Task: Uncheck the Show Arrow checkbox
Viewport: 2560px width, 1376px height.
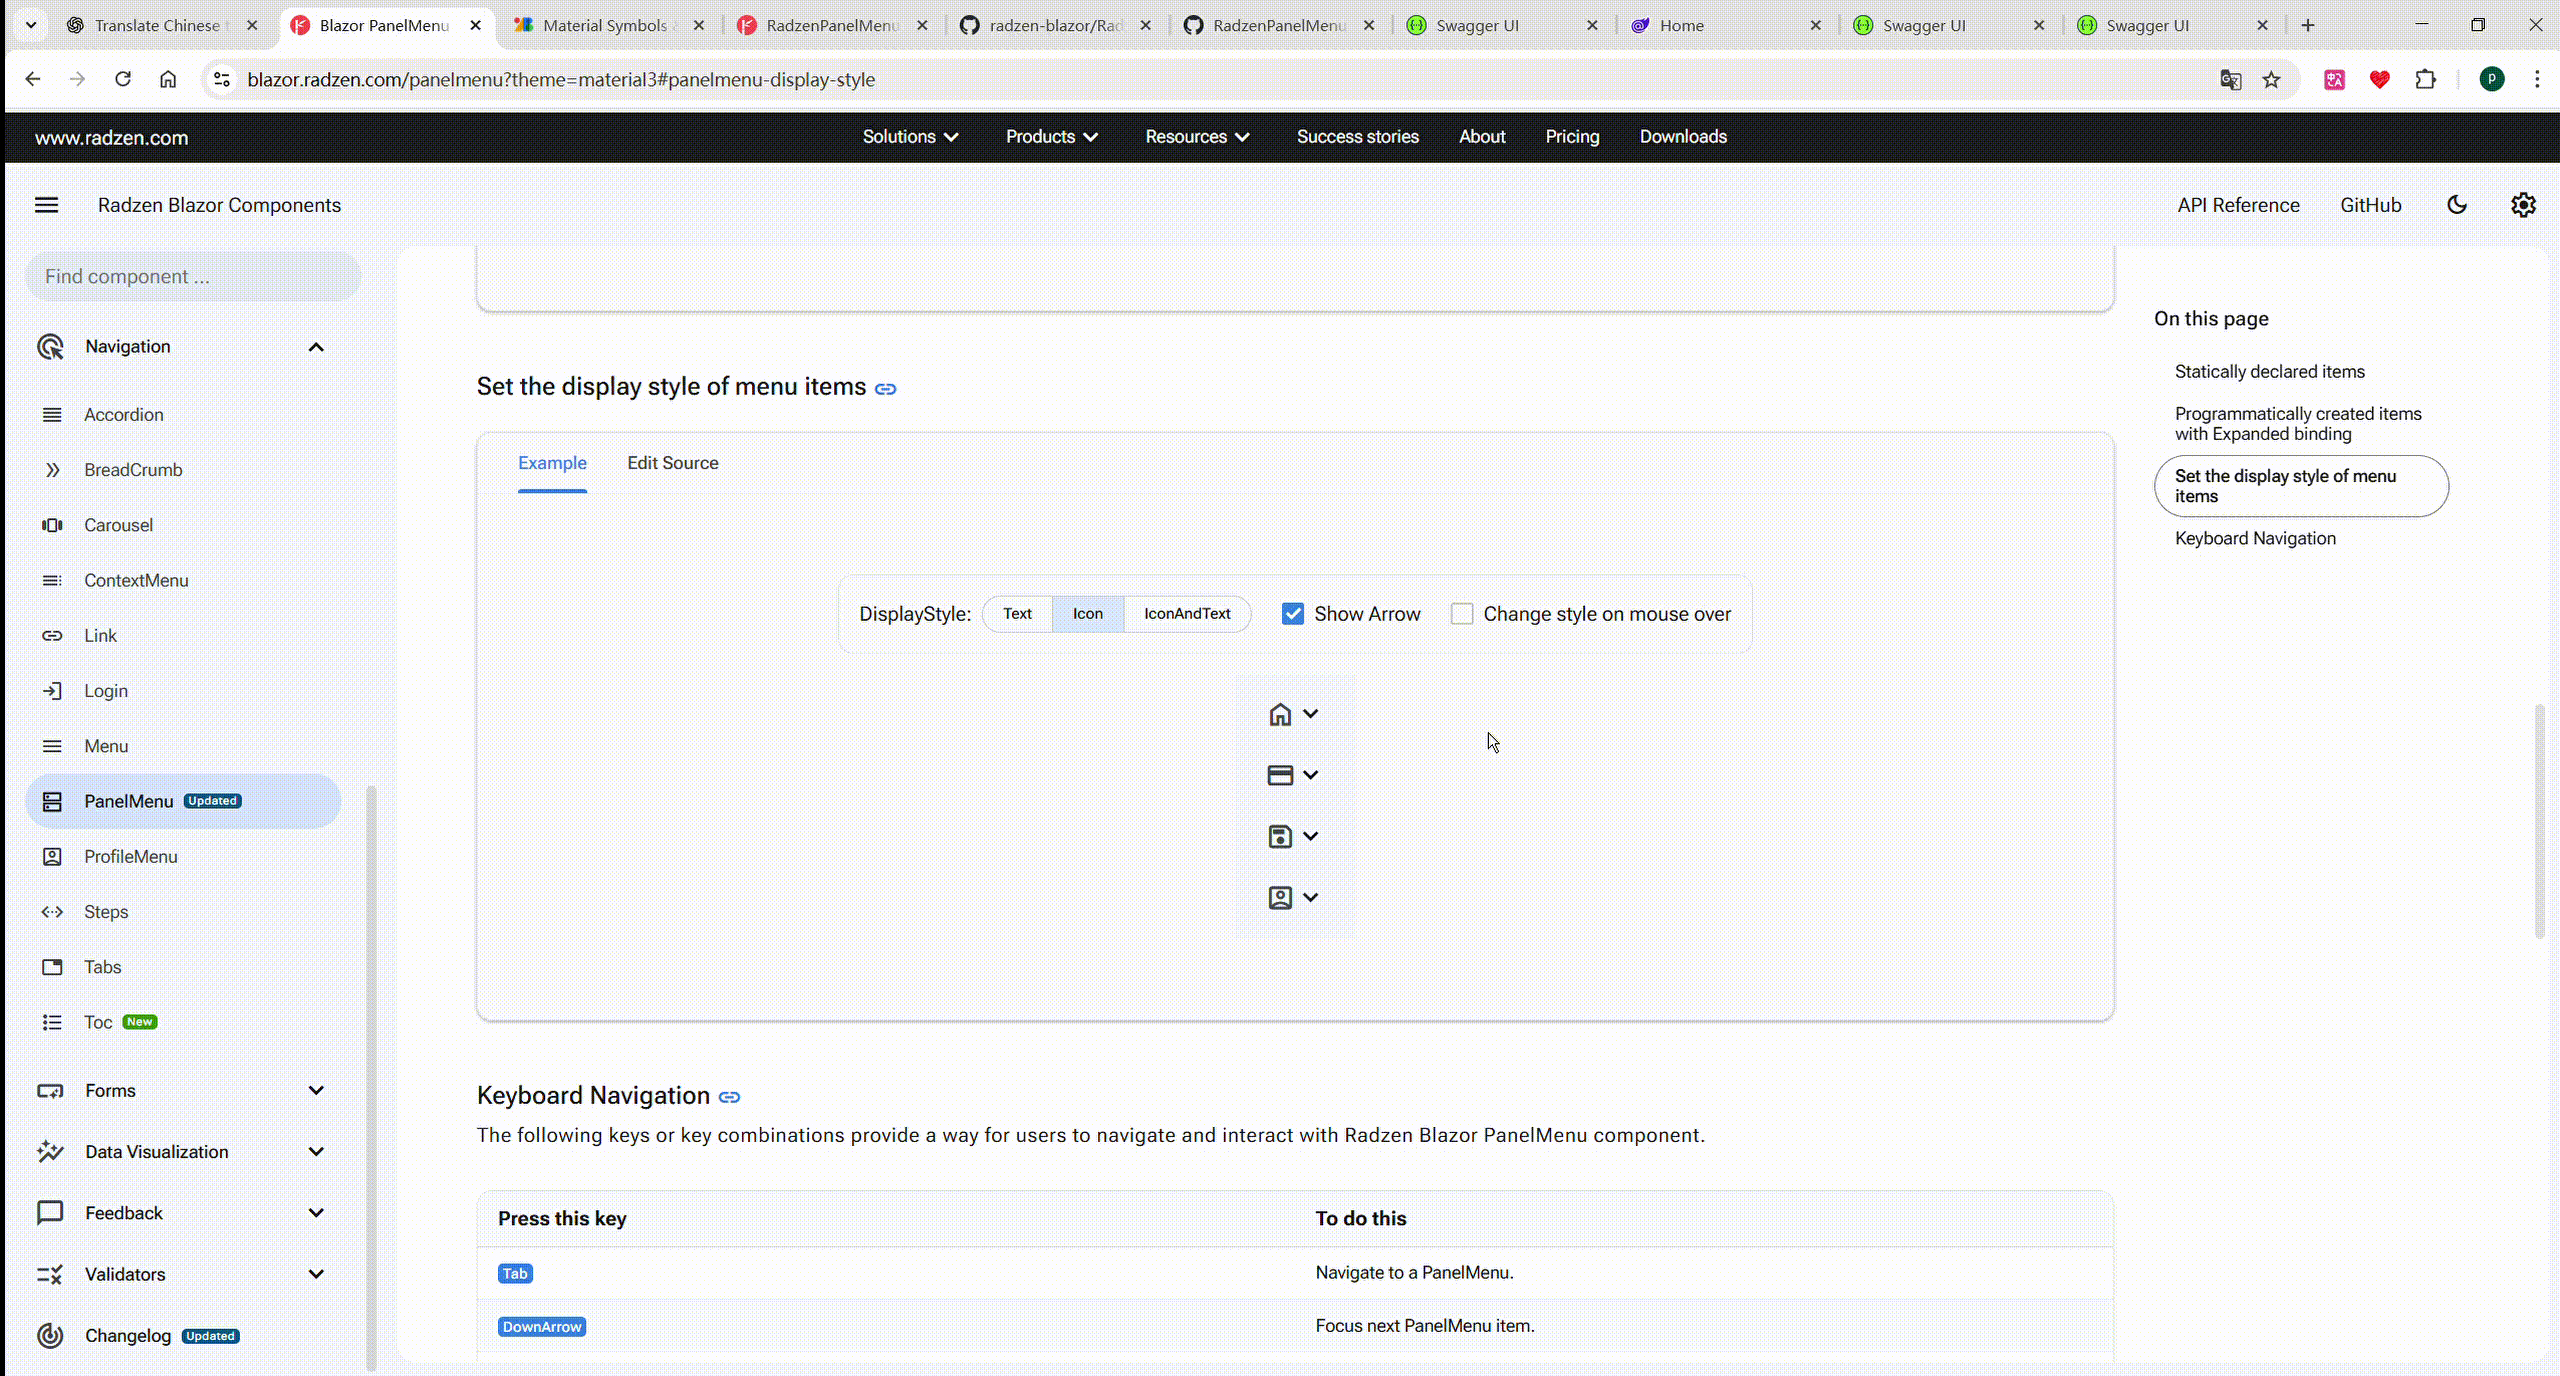Action: coord(1293,614)
